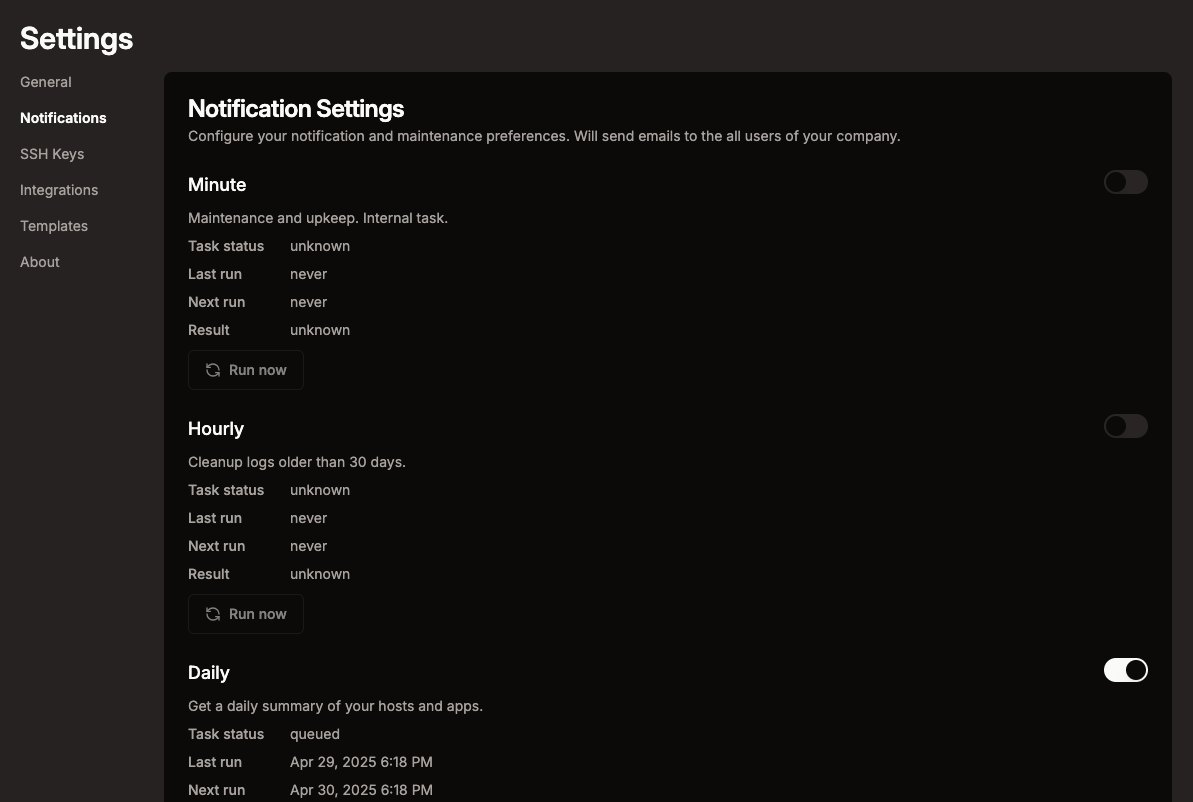
Task: Enable the Minute maintenance task toggle
Action: click(x=1125, y=182)
